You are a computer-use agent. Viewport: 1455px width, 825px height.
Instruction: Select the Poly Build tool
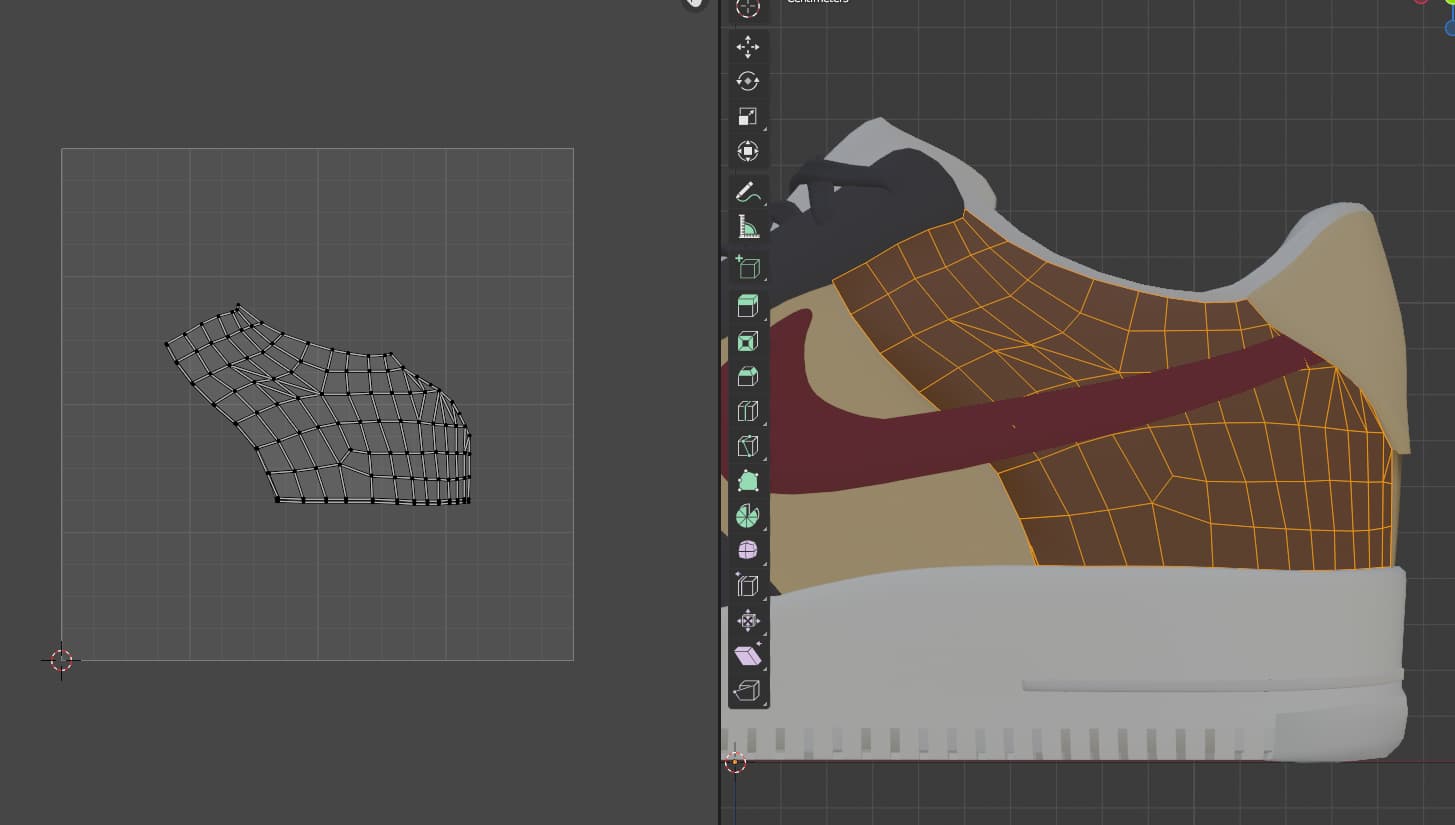tap(748, 482)
